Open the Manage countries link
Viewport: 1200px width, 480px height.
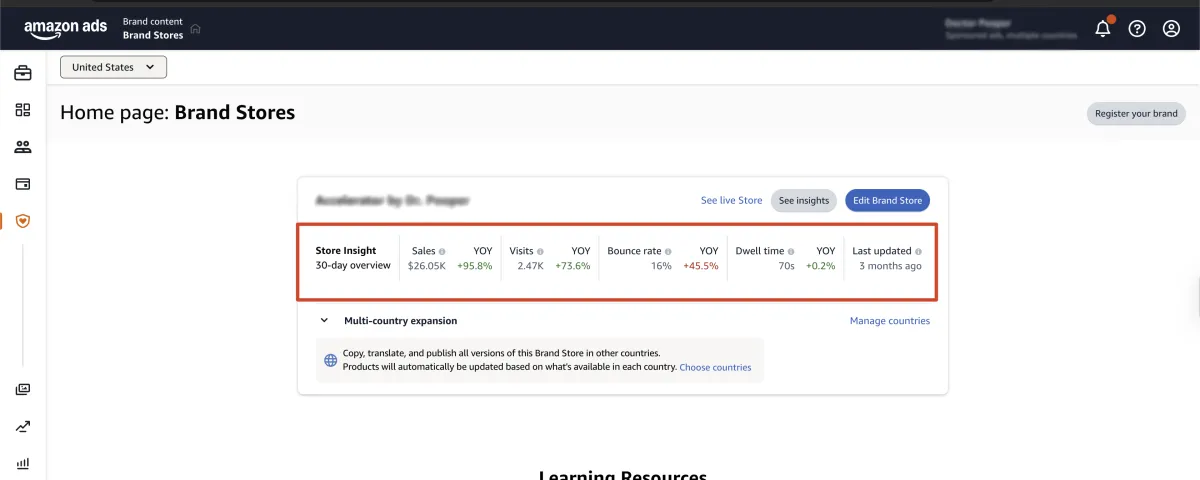click(x=890, y=321)
